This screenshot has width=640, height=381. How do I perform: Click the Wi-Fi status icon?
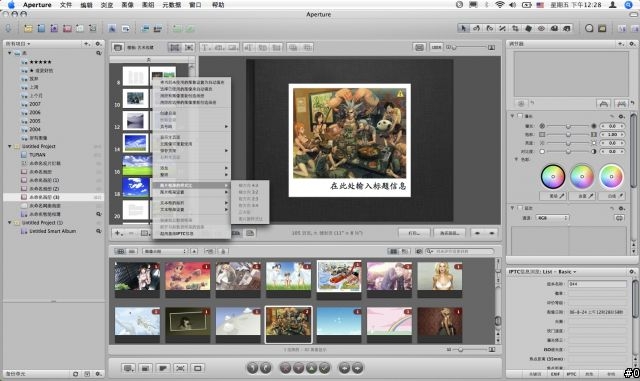[x=500, y=4]
